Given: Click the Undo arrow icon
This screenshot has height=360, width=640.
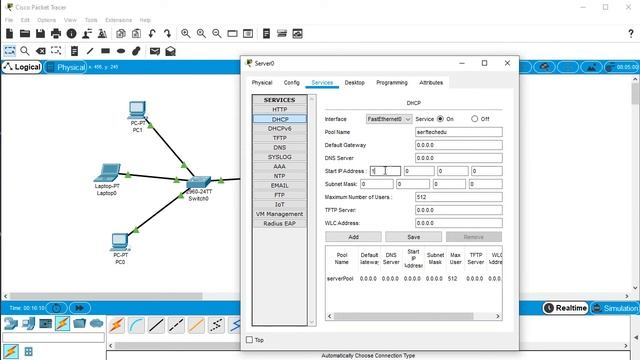Looking at the screenshot, I should [152, 33].
